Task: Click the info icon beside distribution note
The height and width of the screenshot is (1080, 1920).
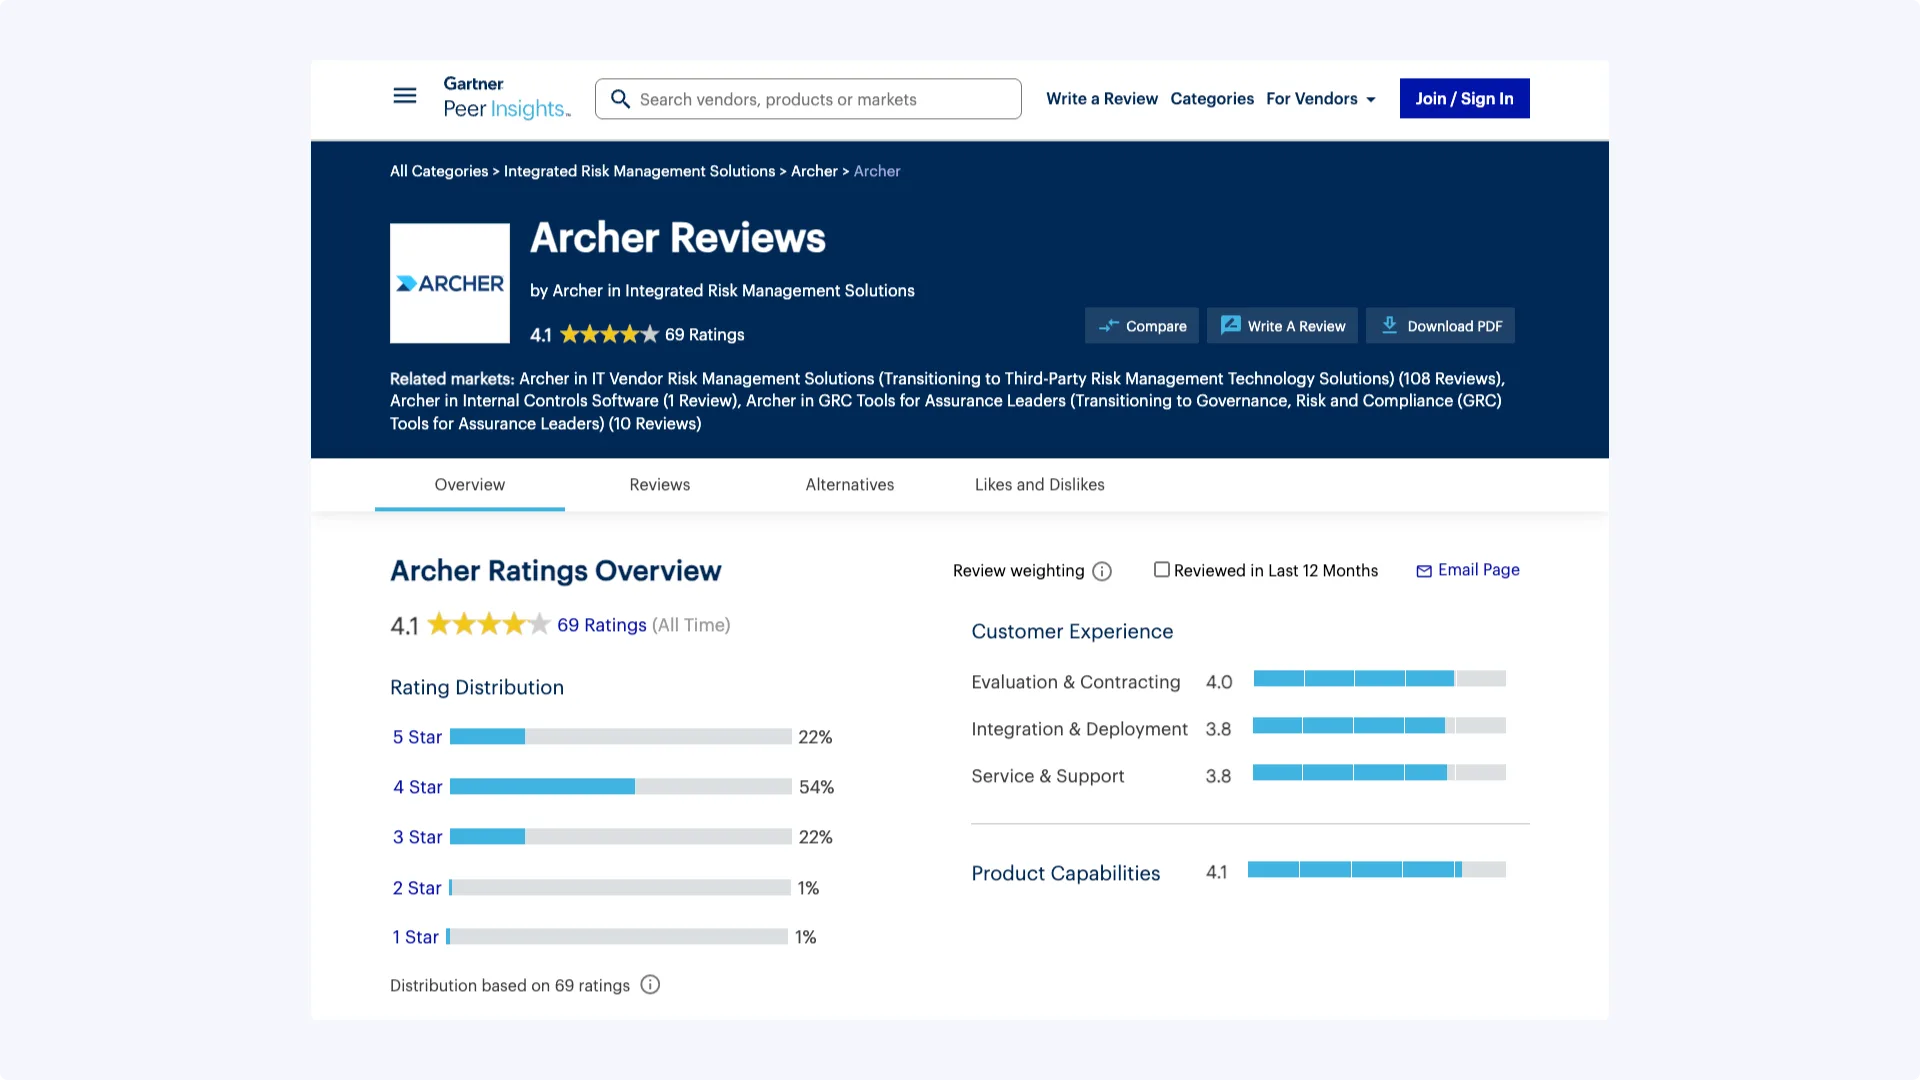Action: [x=650, y=985]
